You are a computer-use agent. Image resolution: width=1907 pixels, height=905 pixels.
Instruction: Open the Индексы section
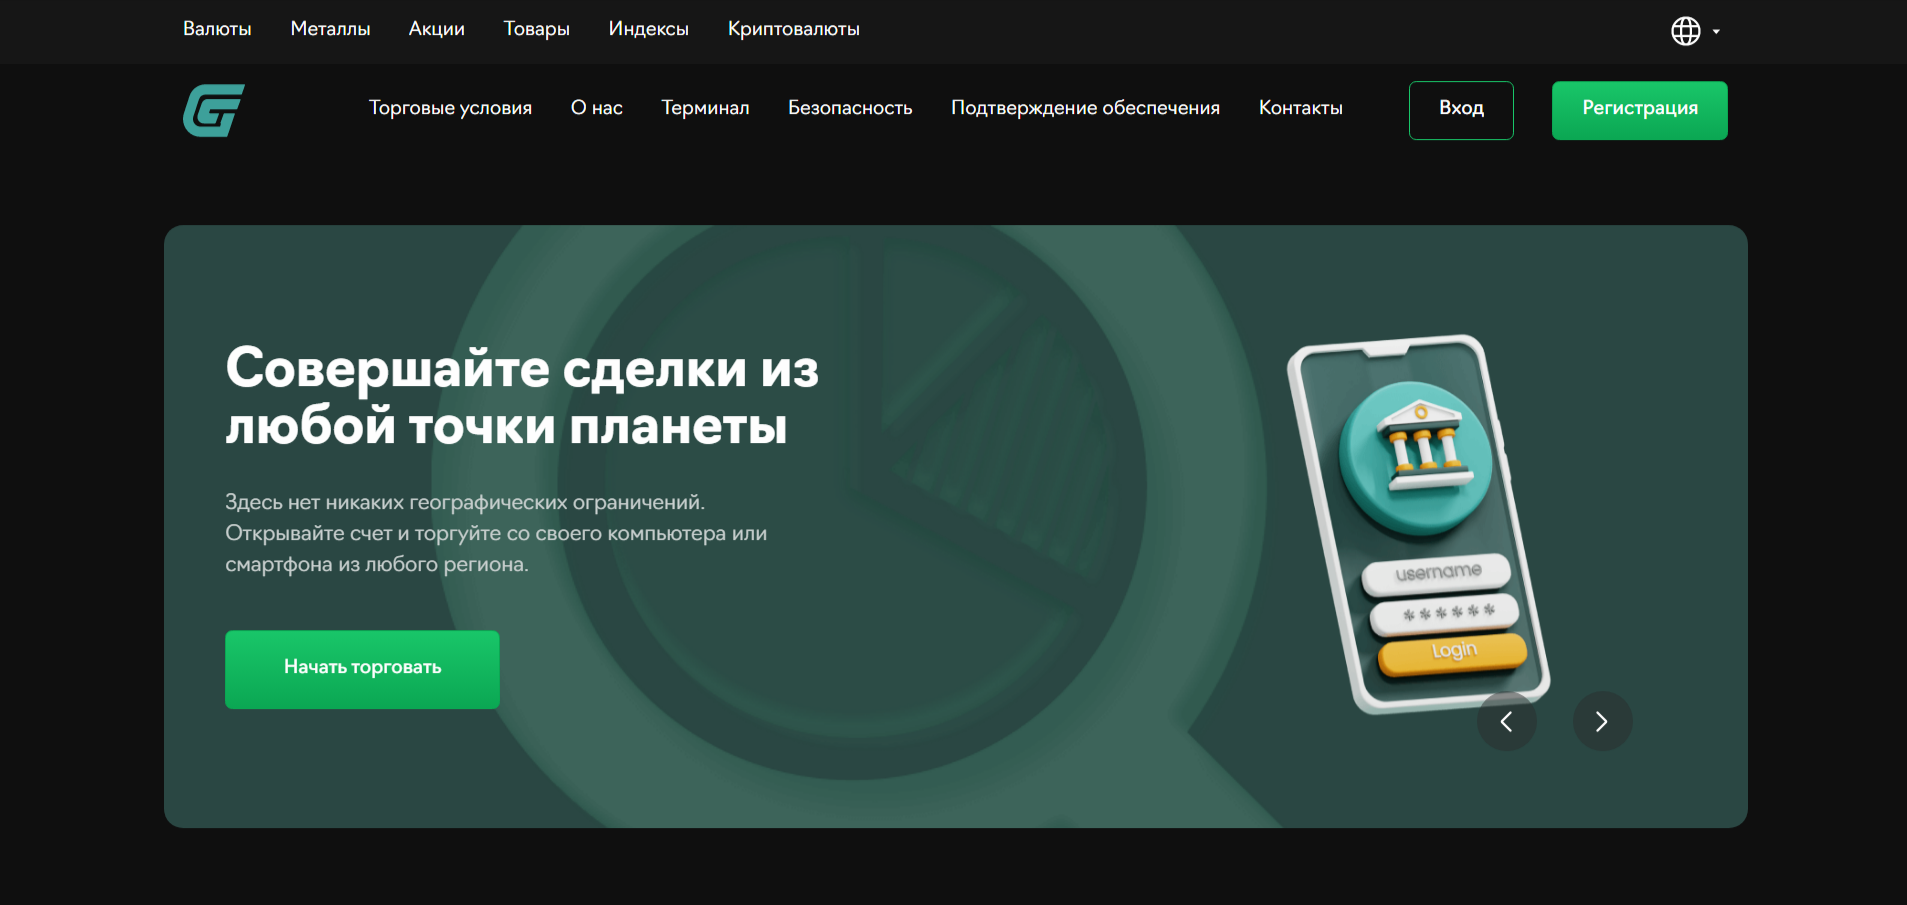click(x=648, y=29)
